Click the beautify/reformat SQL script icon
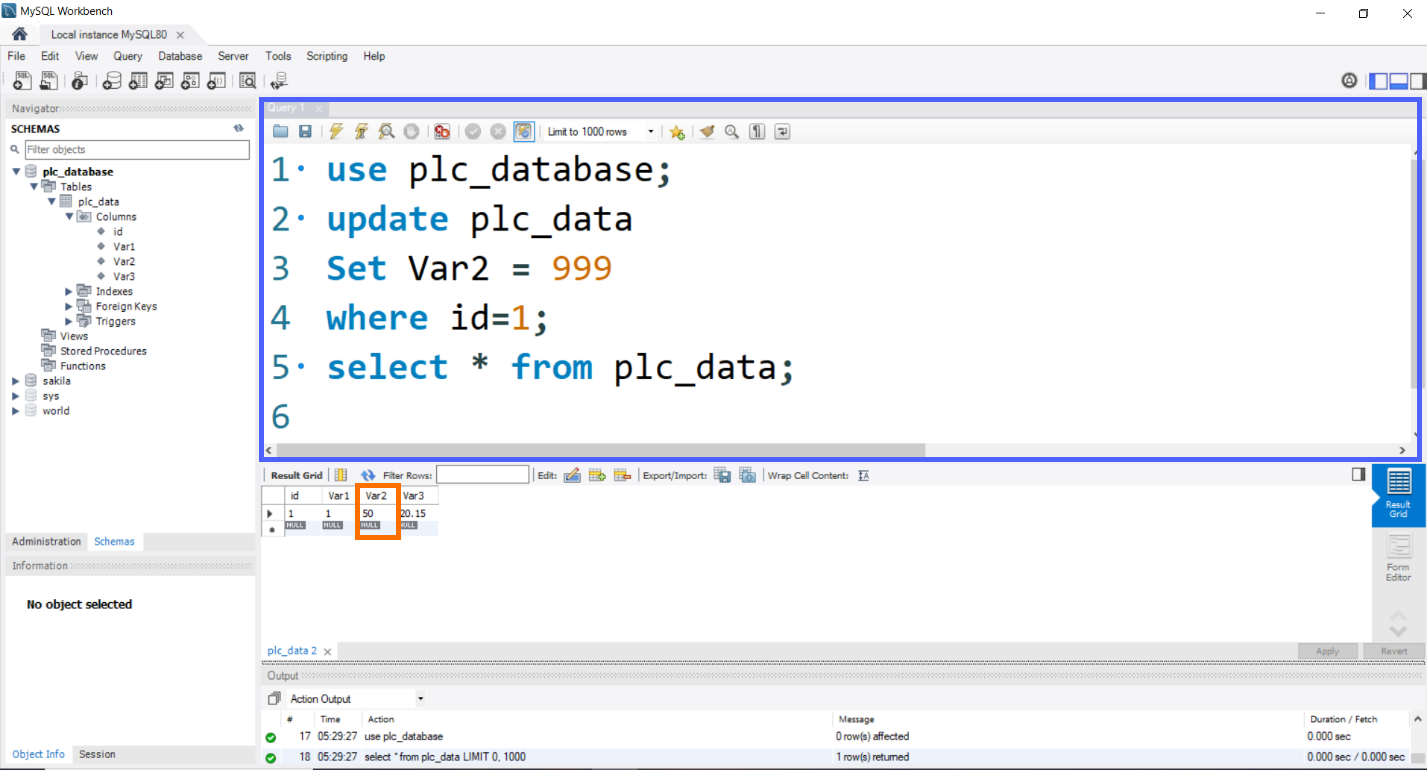This screenshot has height=770, width=1427. (707, 131)
